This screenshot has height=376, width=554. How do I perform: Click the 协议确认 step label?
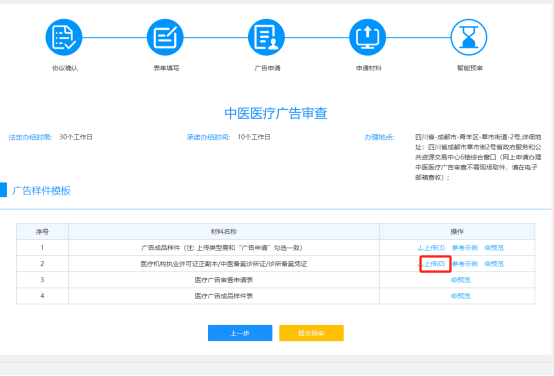(65, 68)
